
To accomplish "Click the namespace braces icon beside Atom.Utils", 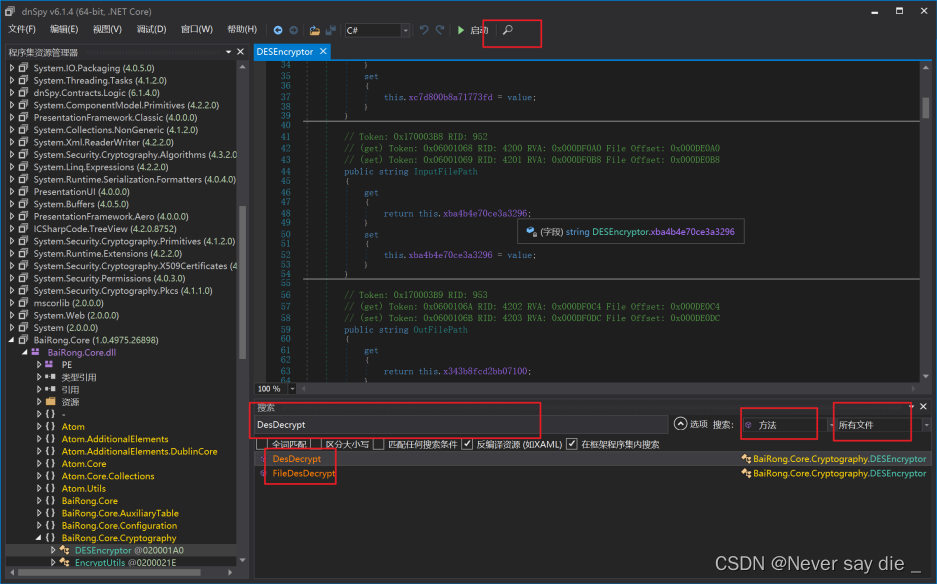I will point(50,488).
